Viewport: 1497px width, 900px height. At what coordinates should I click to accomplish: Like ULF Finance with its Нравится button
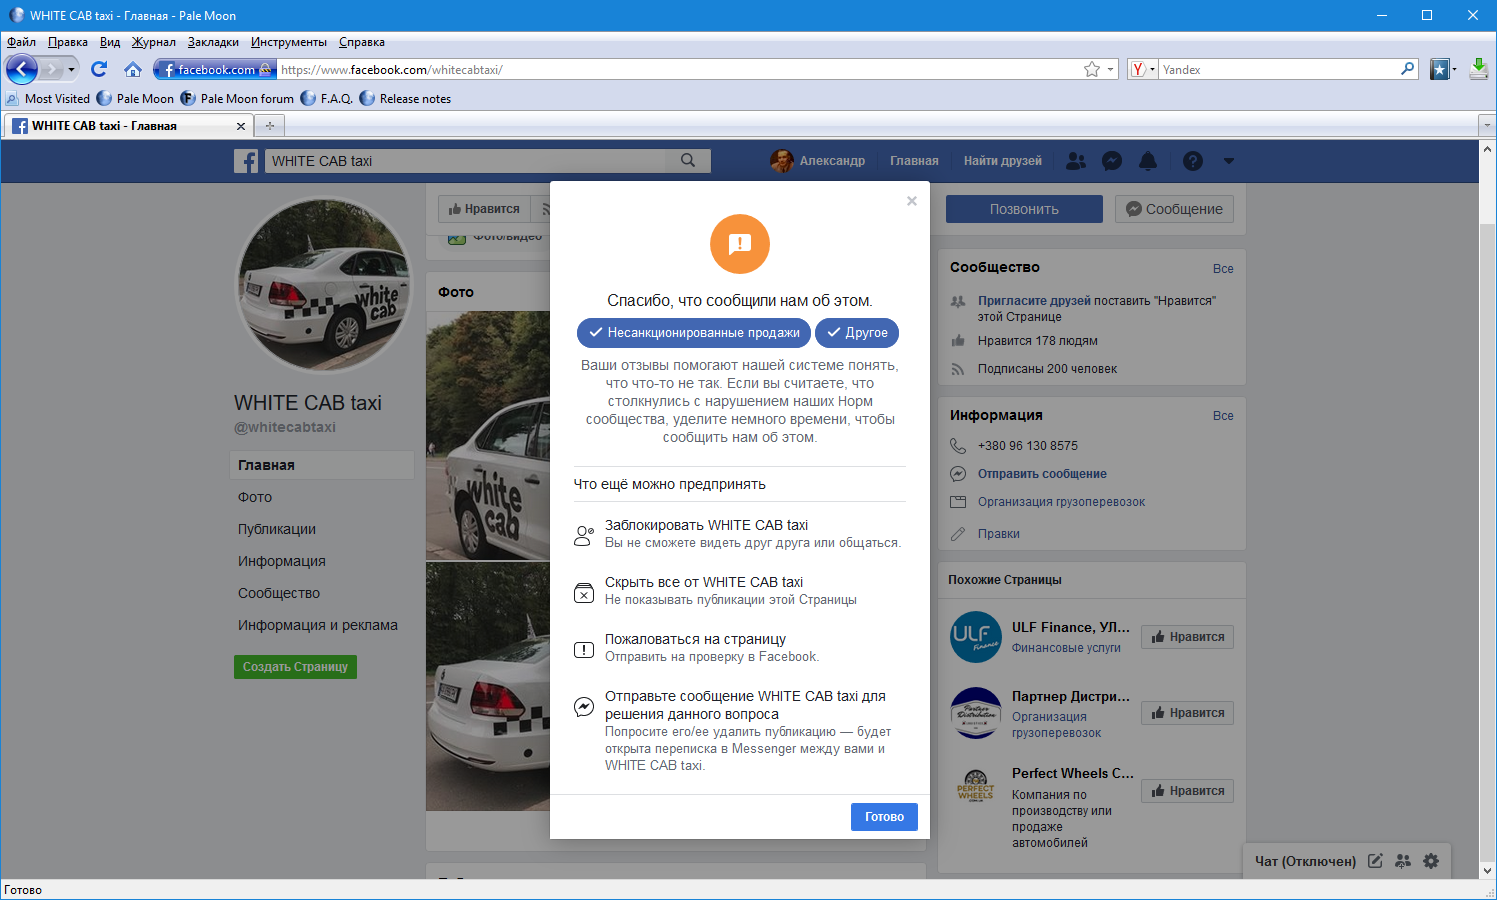[x=1187, y=637]
